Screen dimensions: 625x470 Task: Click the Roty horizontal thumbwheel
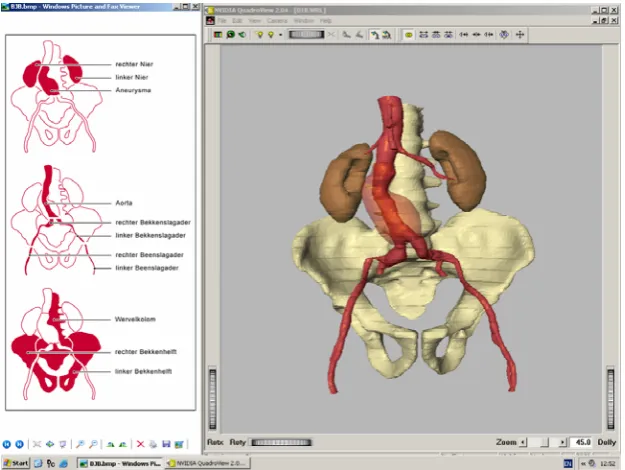tap(281, 442)
